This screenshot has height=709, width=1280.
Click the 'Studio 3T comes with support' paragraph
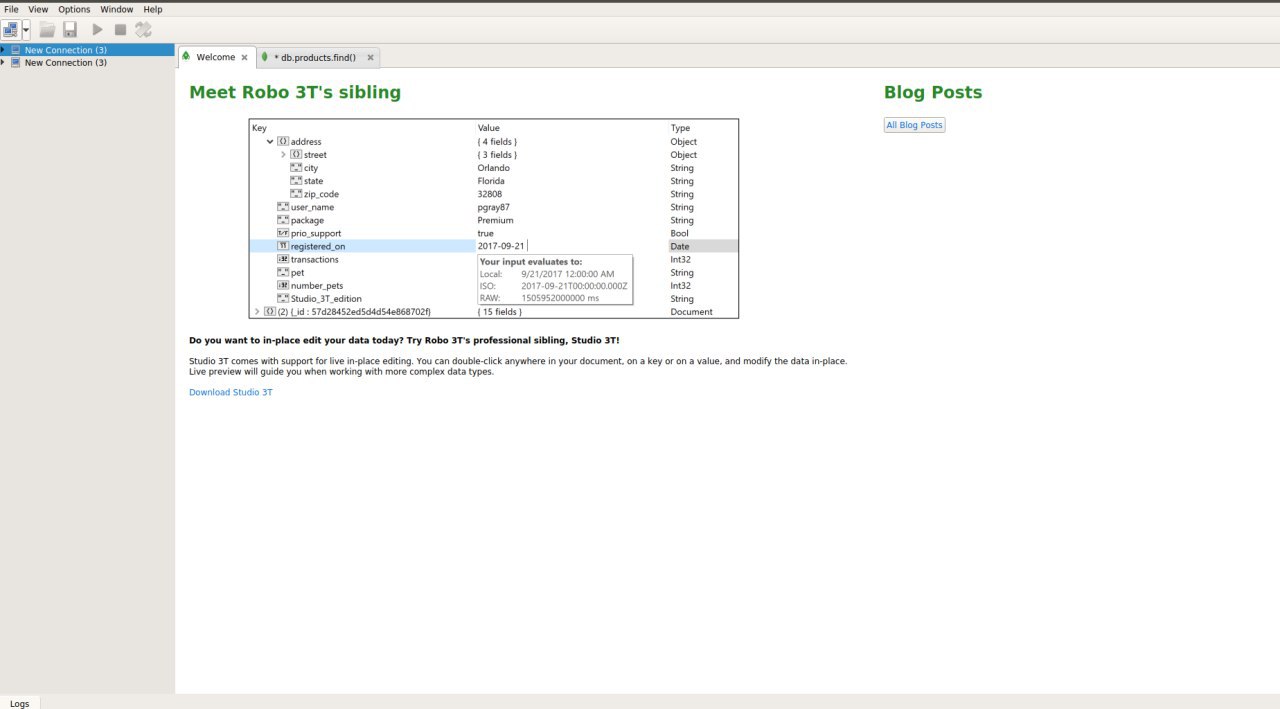[x=518, y=366]
